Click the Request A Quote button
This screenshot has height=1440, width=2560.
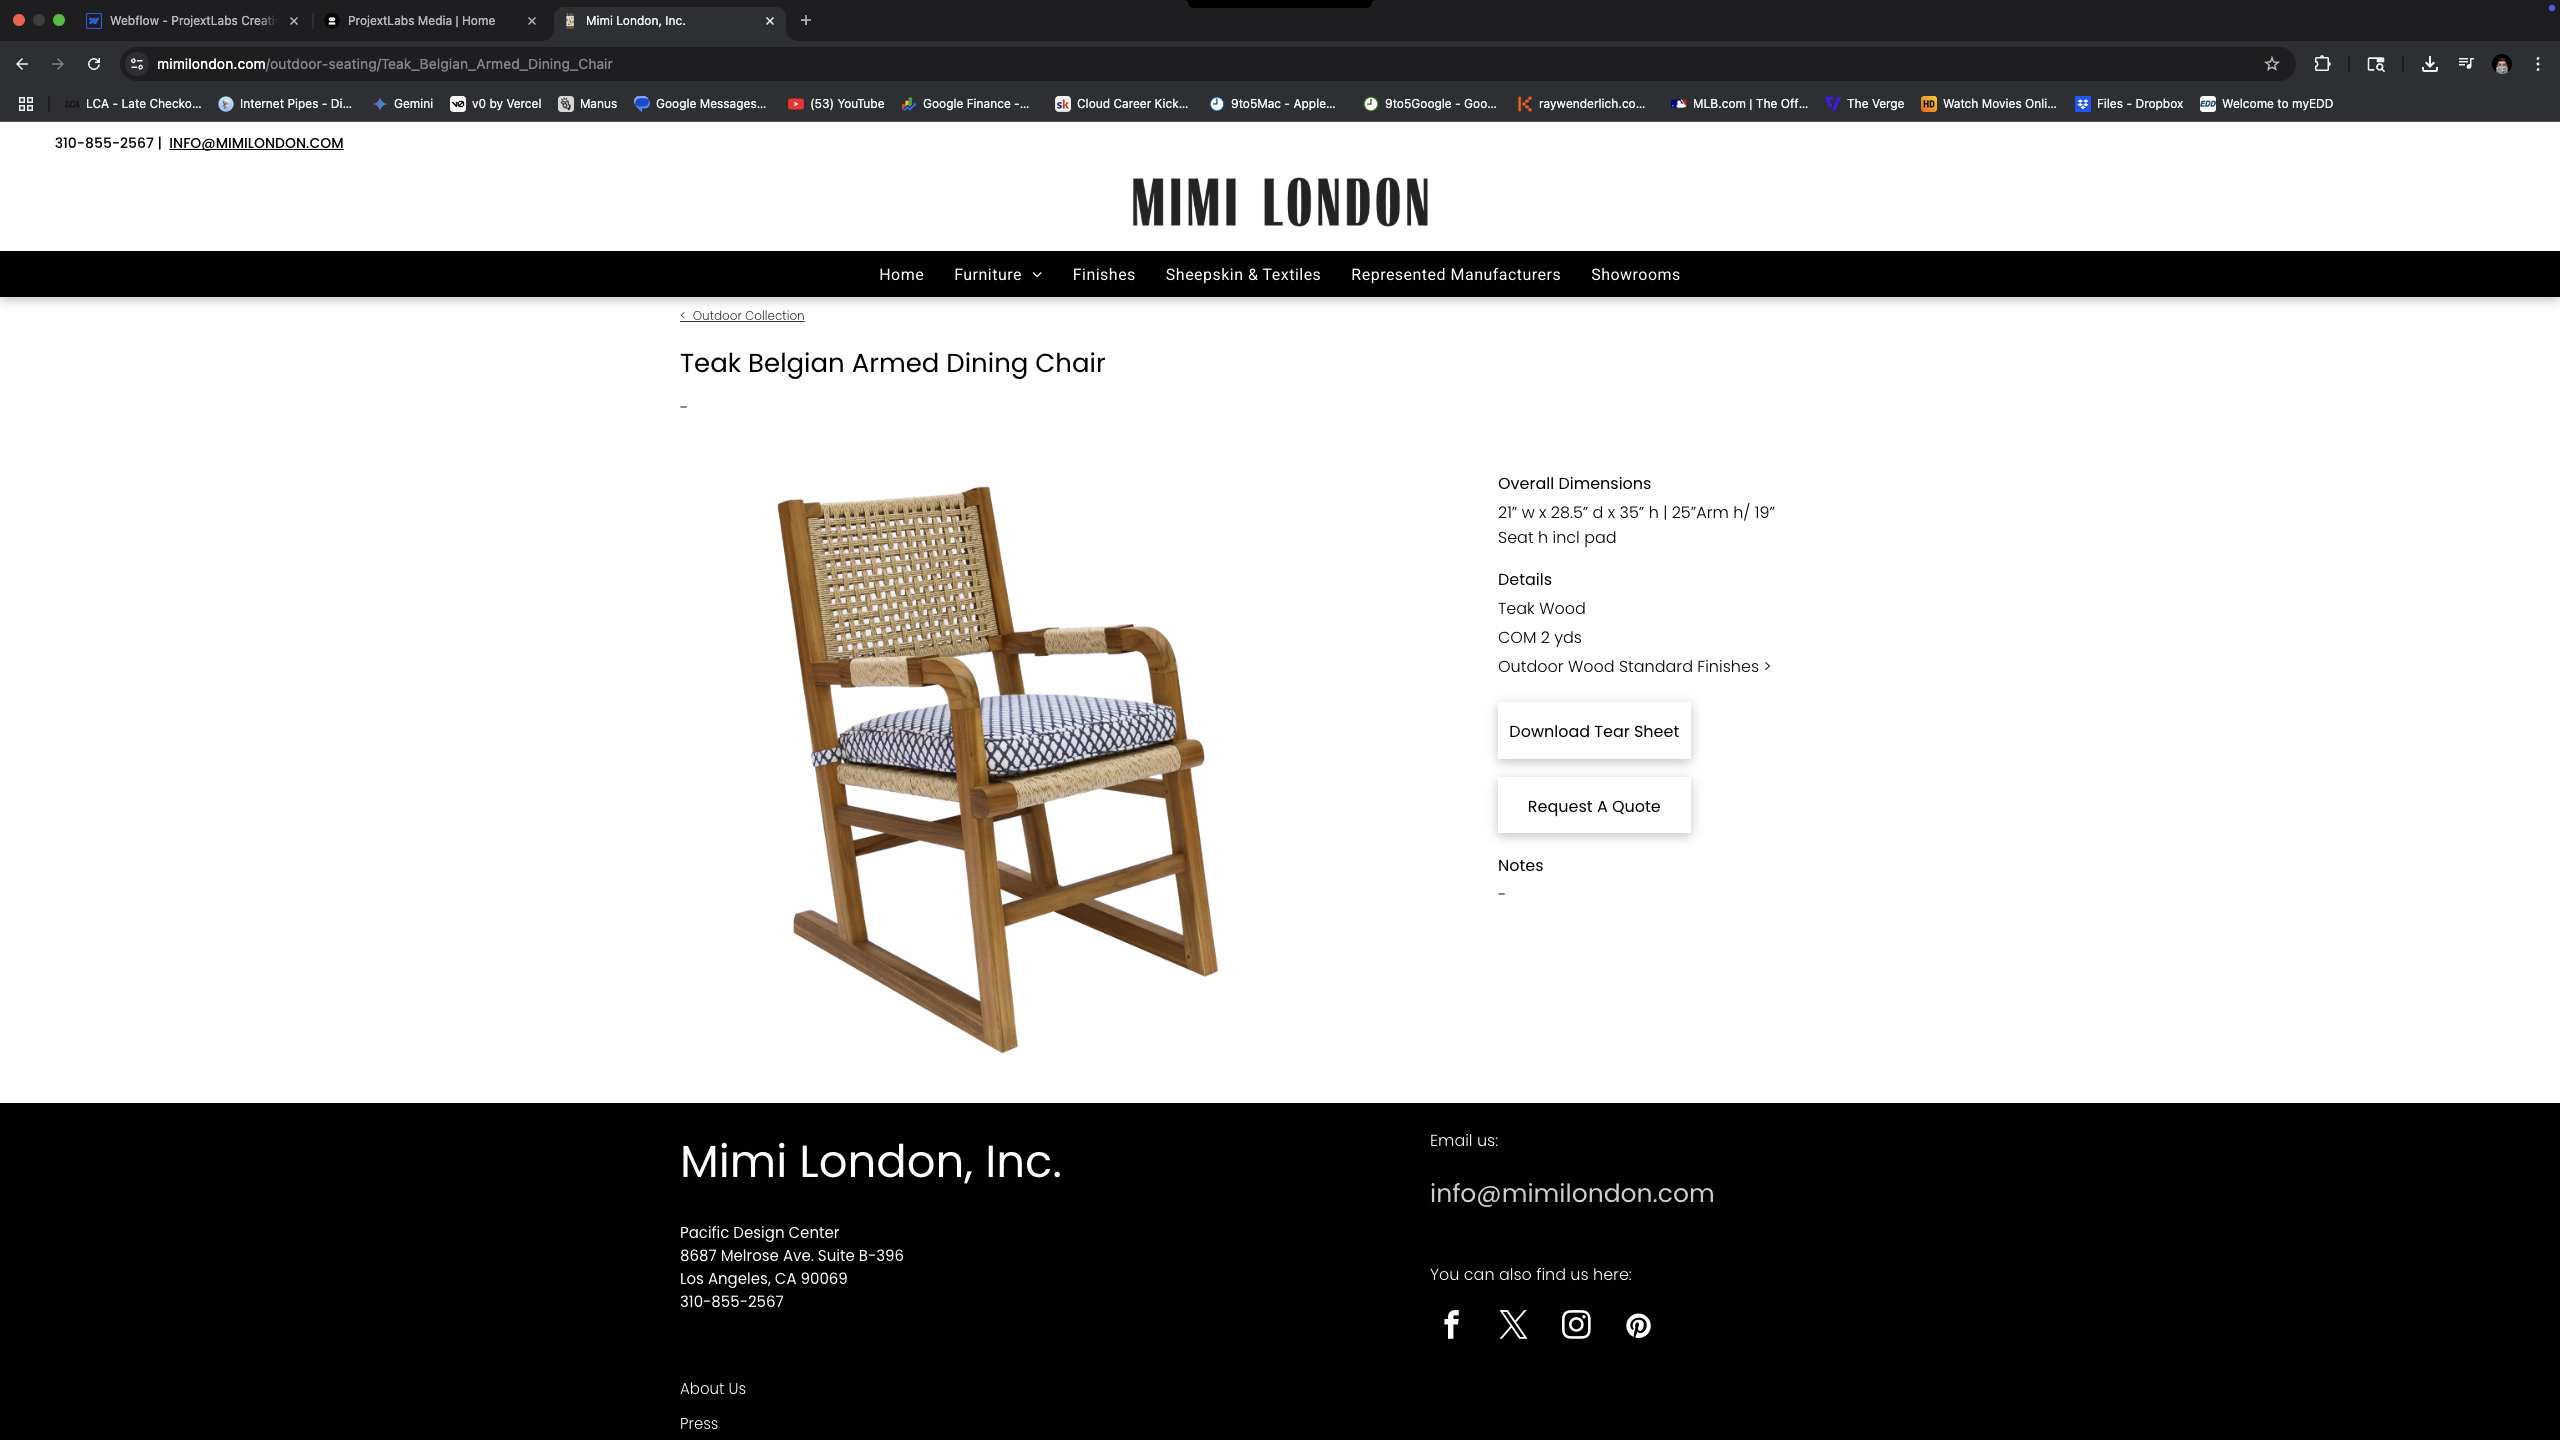pyautogui.click(x=1594, y=806)
